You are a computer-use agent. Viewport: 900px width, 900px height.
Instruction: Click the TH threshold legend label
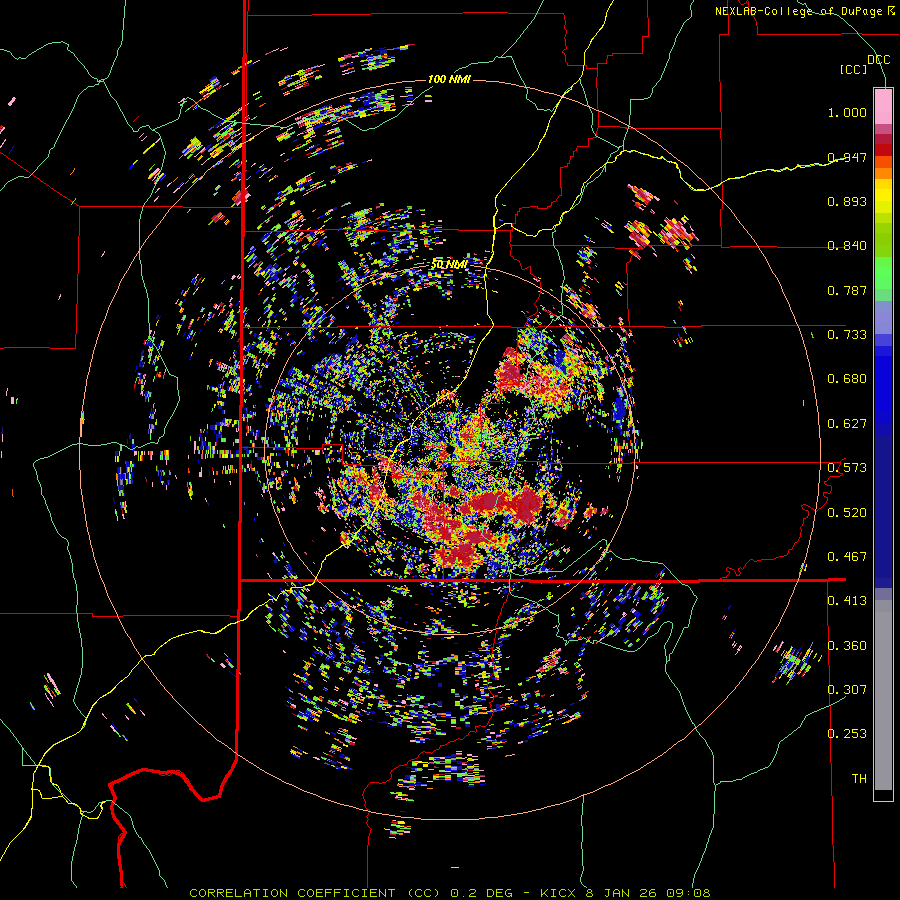(x=859, y=779)
